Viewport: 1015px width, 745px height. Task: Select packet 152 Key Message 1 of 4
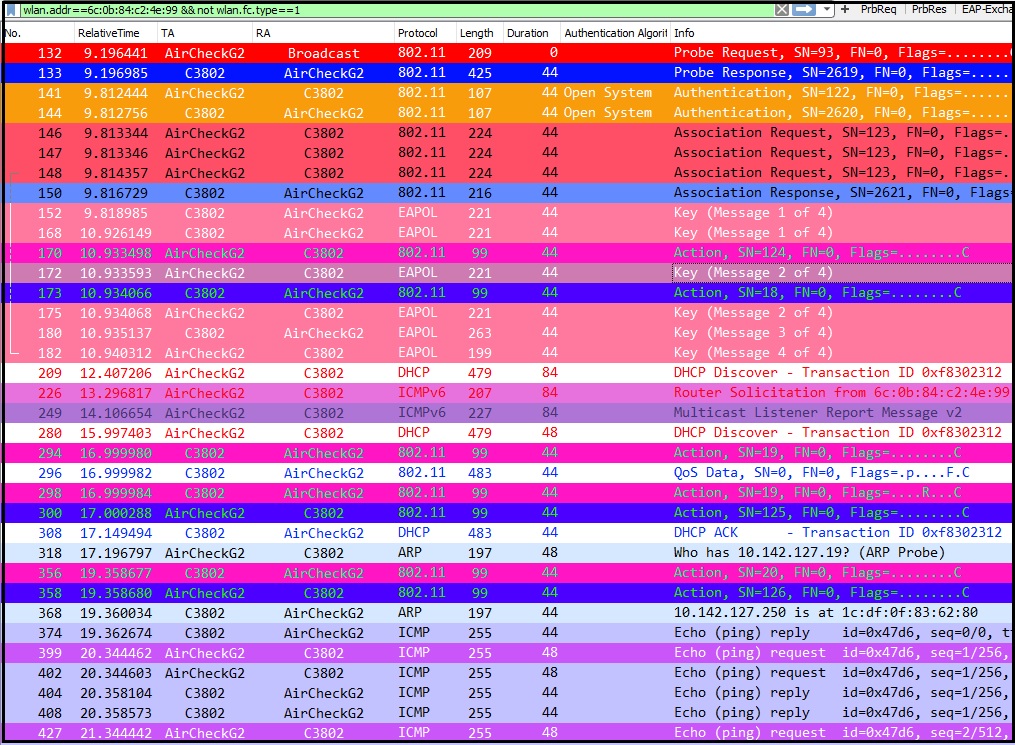pyautogui.click(x=508, y=213)
